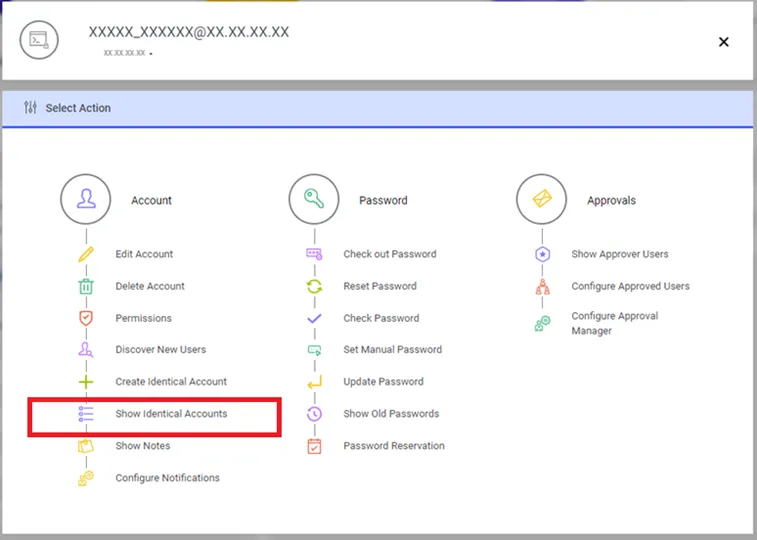Click the Account person circle icon
Viewport: 757px width, 540px height.
[85, 199]
